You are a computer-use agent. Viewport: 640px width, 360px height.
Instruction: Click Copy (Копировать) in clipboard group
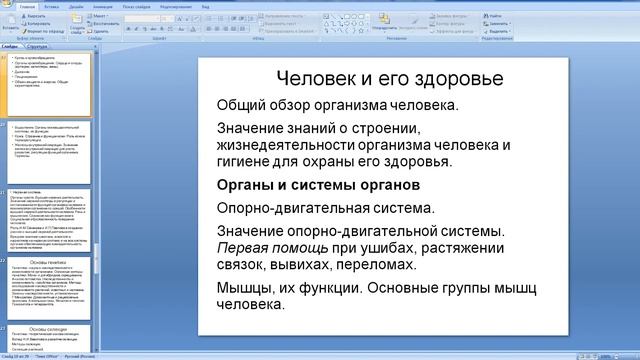pyautogui.click(x=36, y=24)
